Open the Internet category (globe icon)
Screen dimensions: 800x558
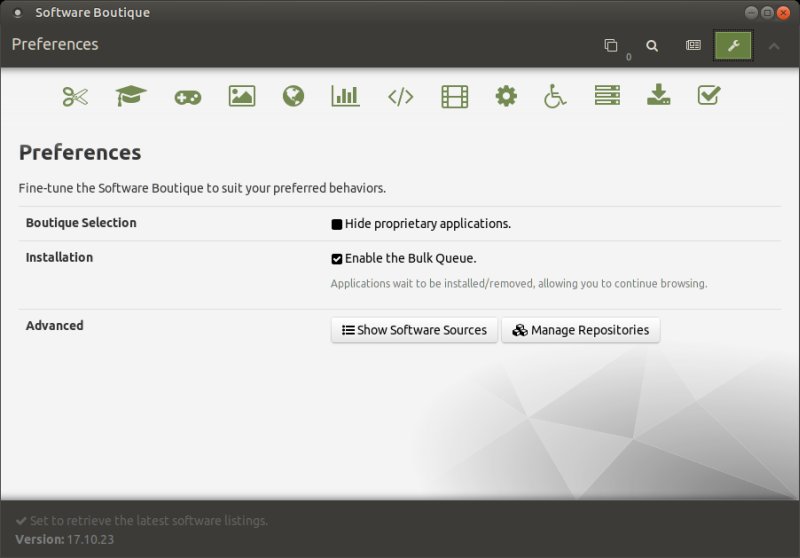pos(293,96)
